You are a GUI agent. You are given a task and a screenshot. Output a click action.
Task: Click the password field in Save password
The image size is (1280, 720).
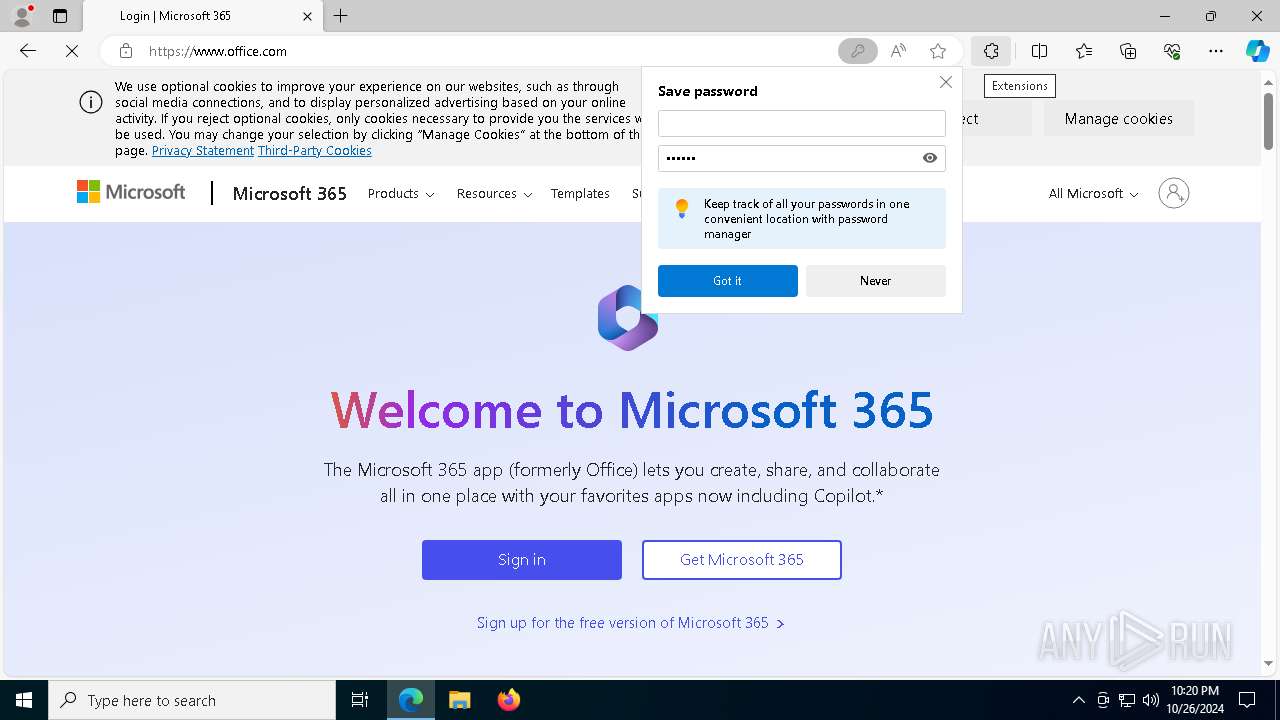801,158
